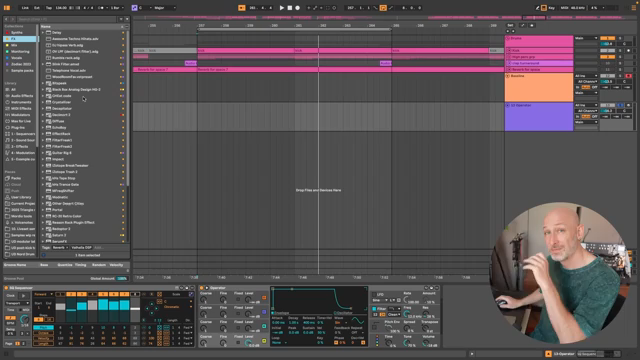This screenshot has width=640, height=360.
Task: Toggle the orange Loop switch in the transport bar
Action: click(383, 8)
